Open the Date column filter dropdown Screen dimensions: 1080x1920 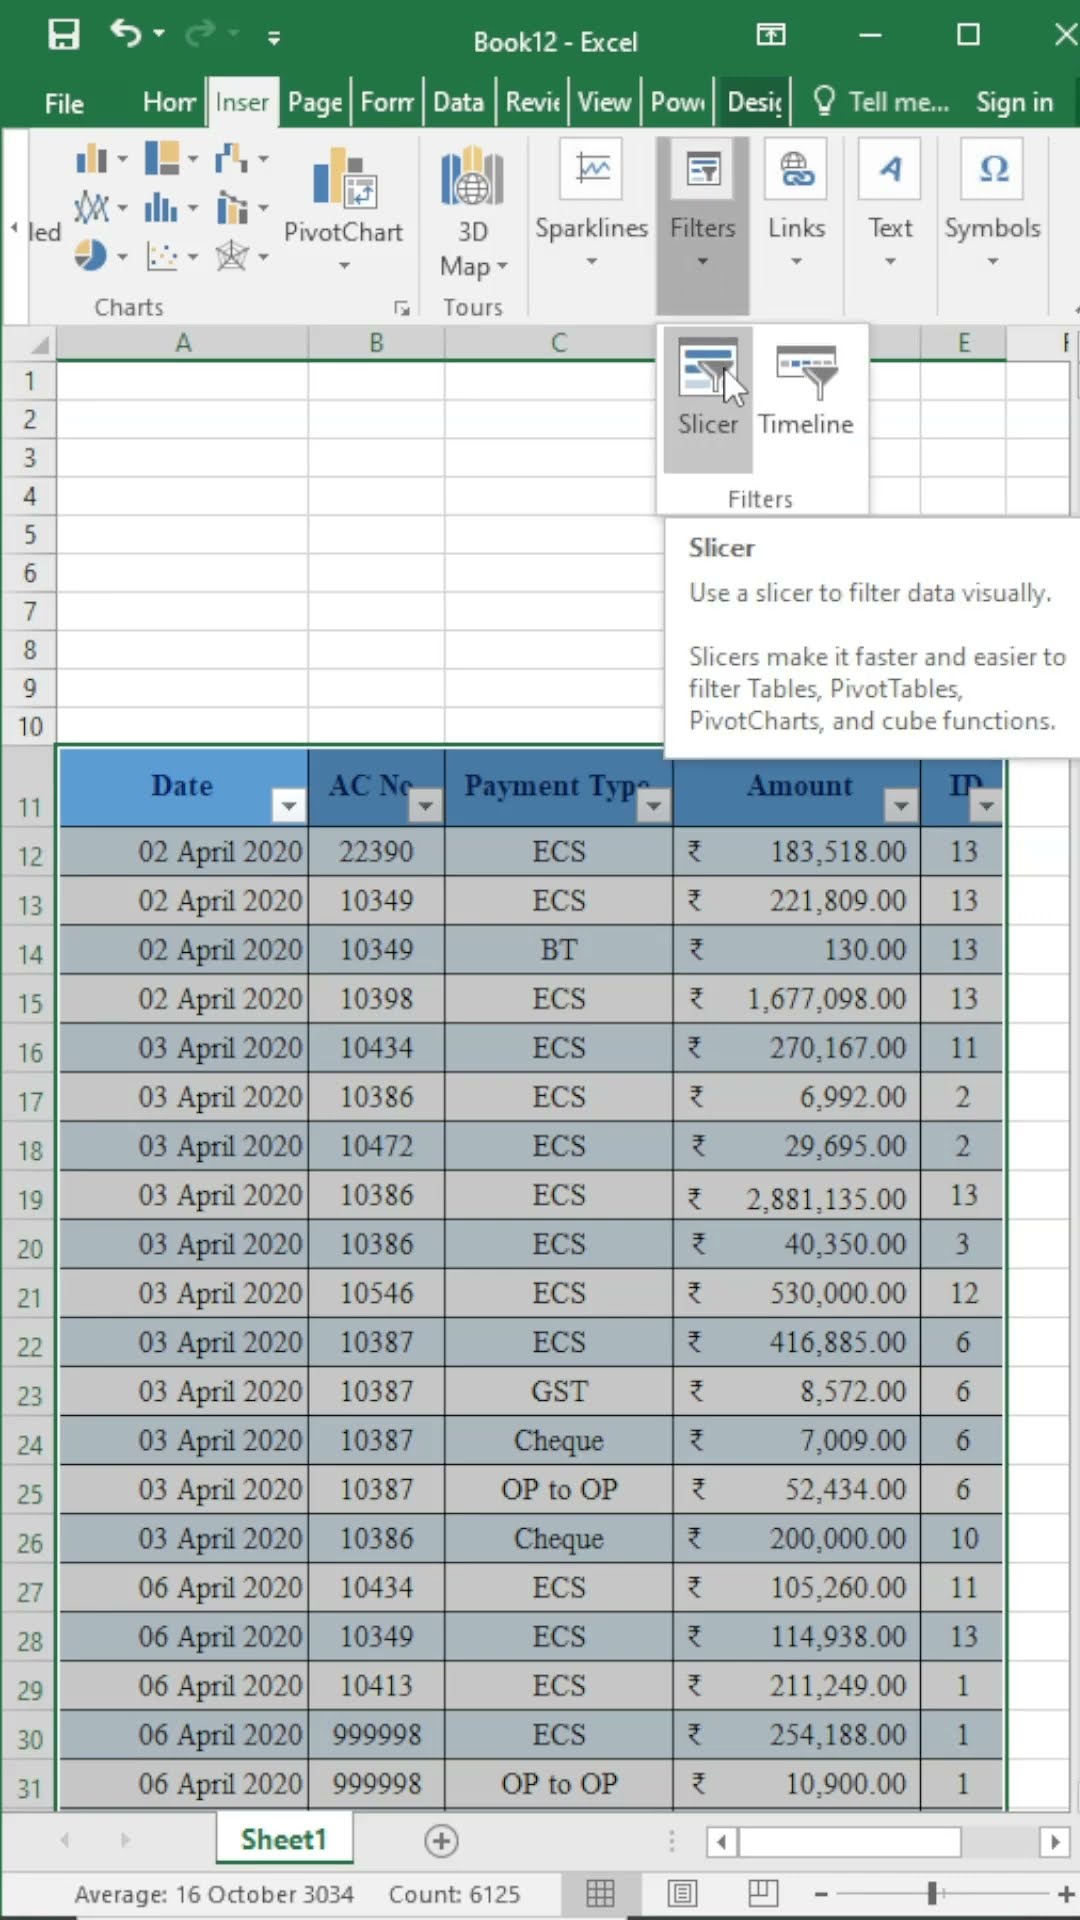tap(288, 805)
